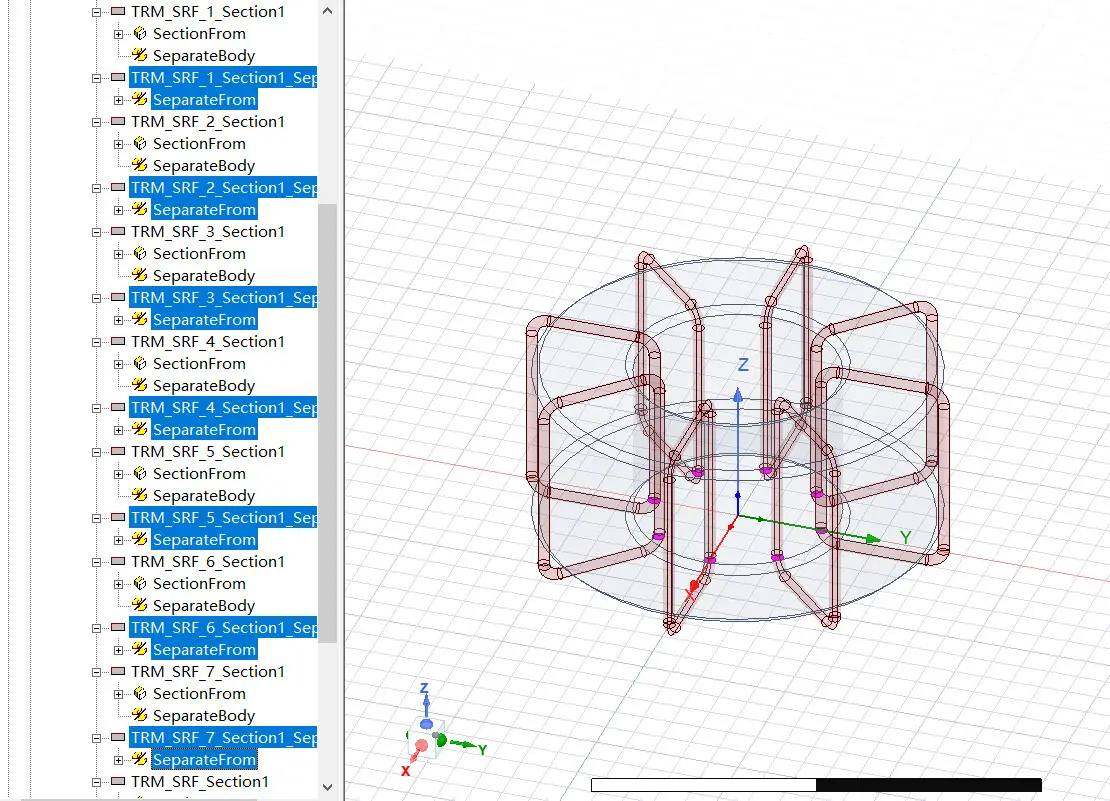
Task: Expand SectionFrom under TRM_SRF_1_Section1
Action: click(118, 34)
